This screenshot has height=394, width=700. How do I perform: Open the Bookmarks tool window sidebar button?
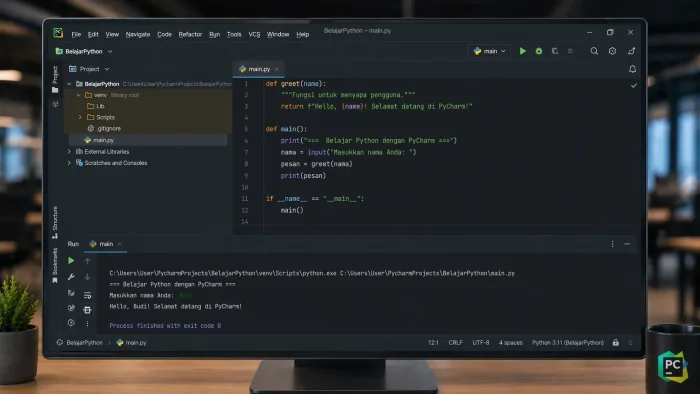point(55,265)
